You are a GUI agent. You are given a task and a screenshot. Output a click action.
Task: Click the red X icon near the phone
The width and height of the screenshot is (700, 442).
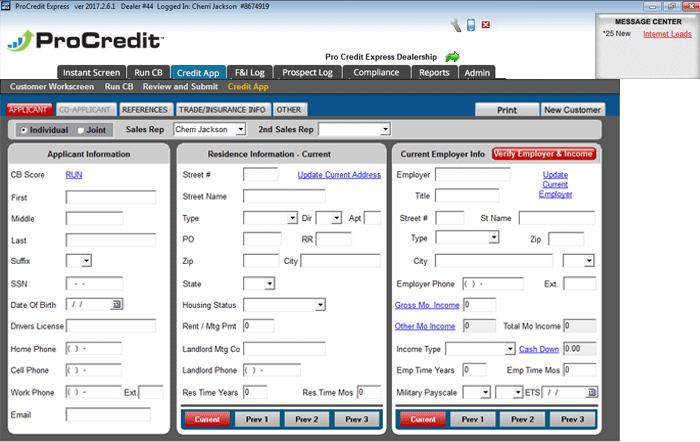(x=486, y=25)
